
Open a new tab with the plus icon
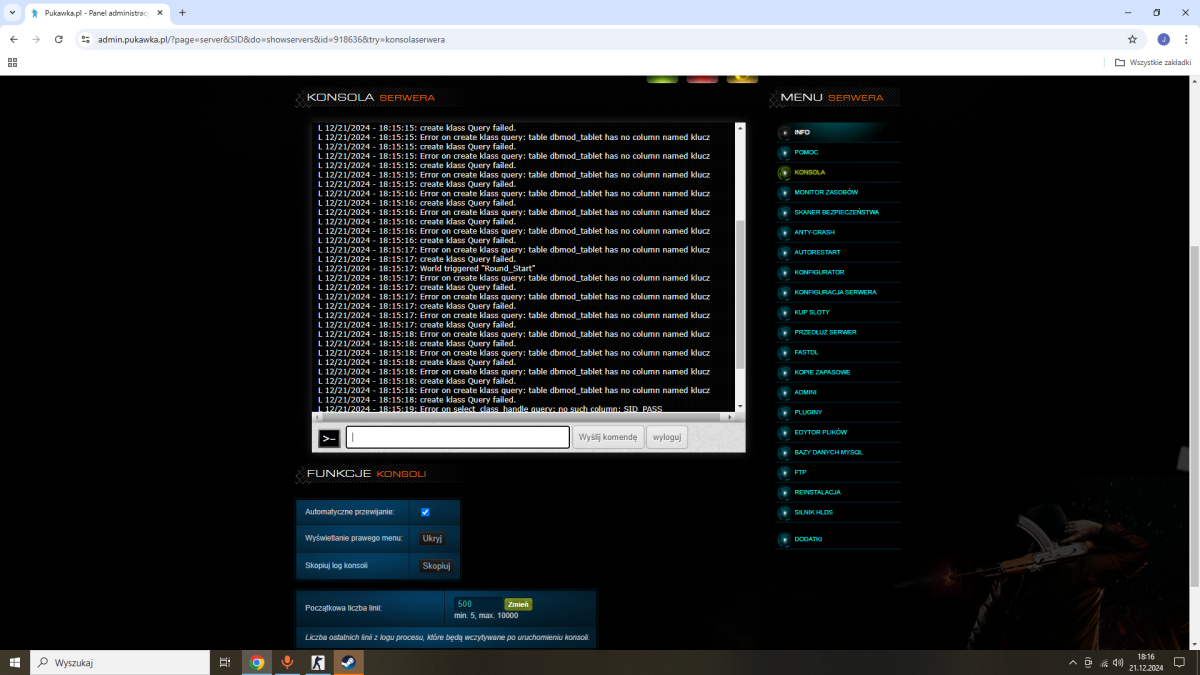pyautogui.click(x=182, y=13)
